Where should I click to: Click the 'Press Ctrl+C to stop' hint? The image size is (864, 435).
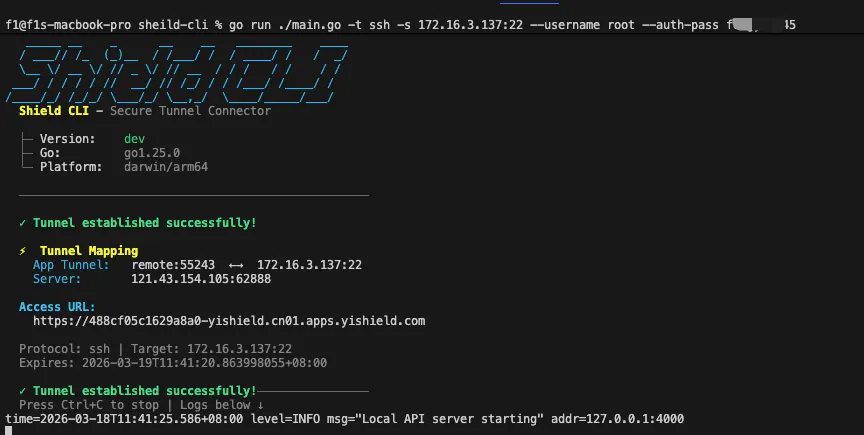point(89,405)
